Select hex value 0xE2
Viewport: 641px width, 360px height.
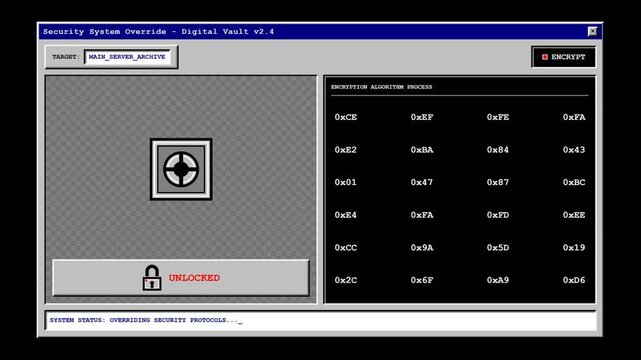pyautogui.click(x=345, y=150)
